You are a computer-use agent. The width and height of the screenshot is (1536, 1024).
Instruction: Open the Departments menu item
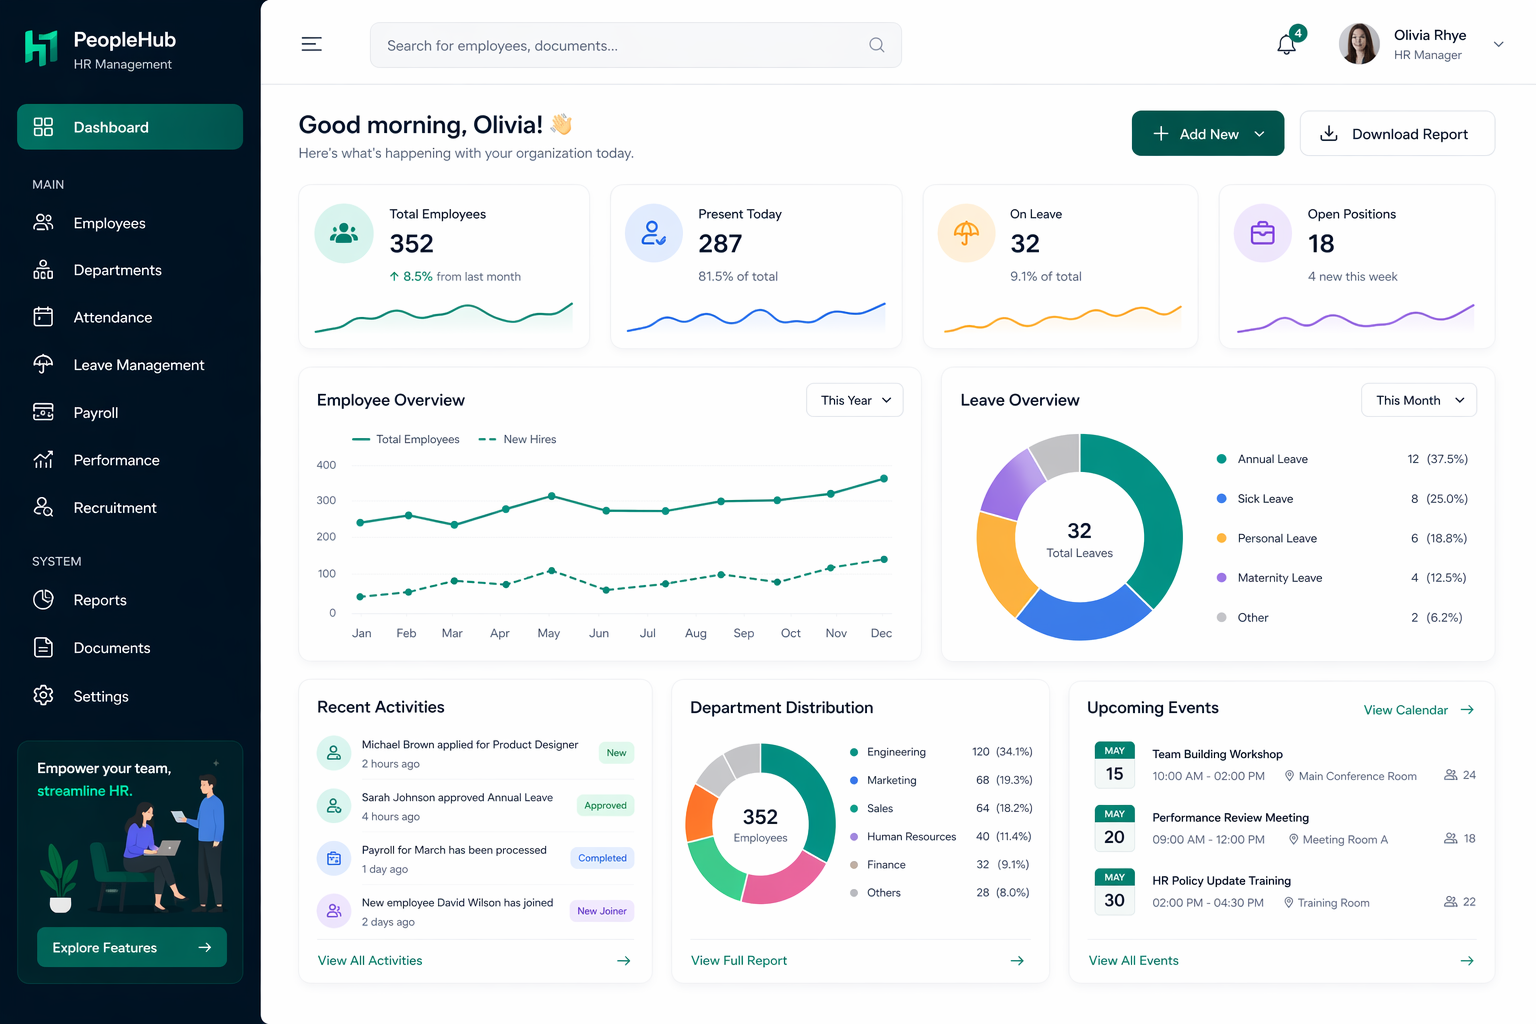click(x=130, y=270)
